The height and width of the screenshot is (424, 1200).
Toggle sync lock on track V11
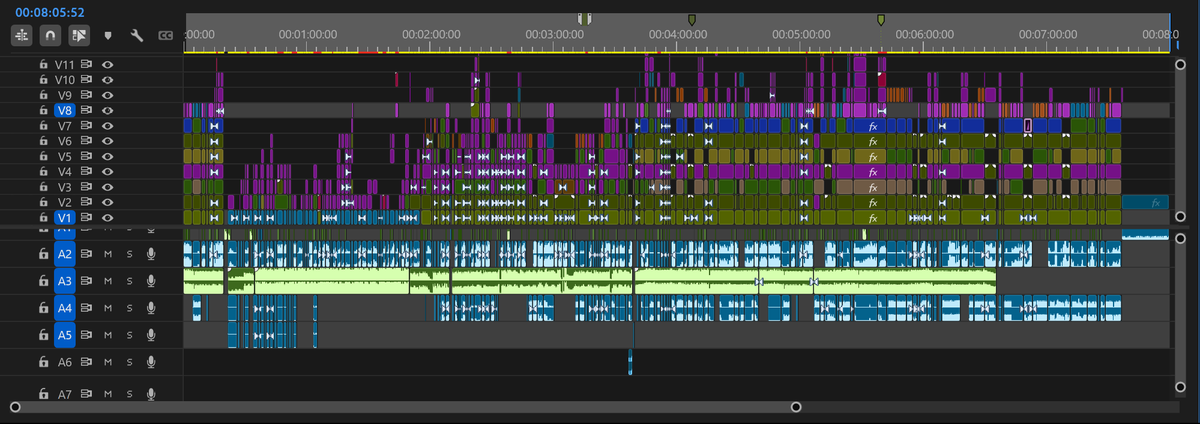point(88,64)
